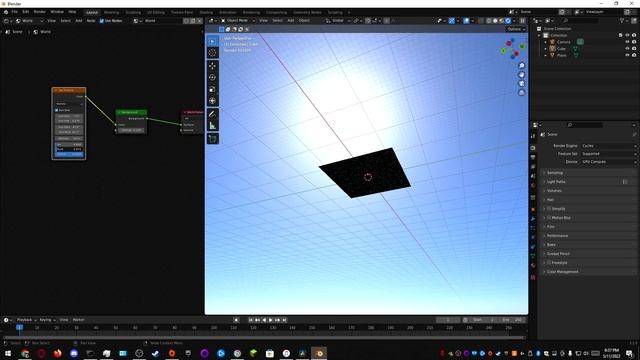Open the Edit menu
The width and height of the screenshot is (640, 360).
[x=25, y=12]
